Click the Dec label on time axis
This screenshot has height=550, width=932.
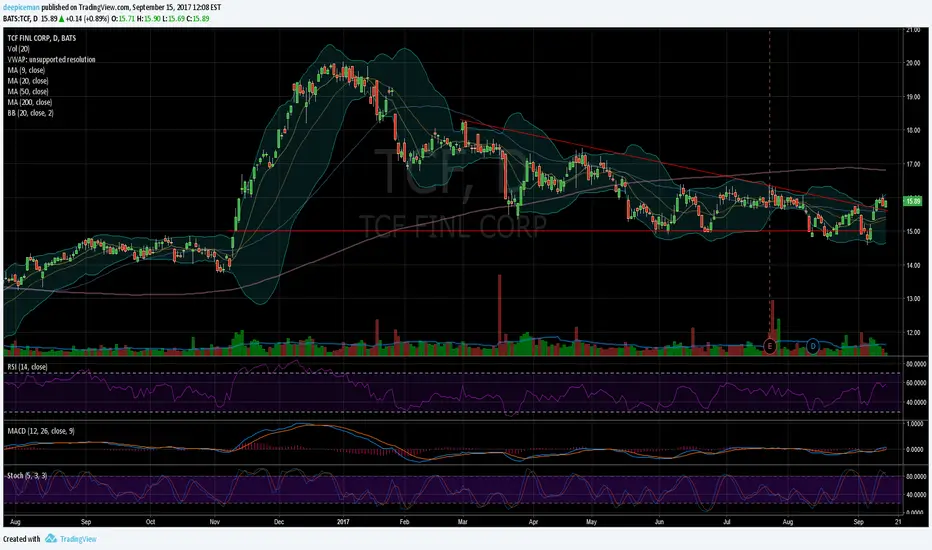click(x=279, y=522)
